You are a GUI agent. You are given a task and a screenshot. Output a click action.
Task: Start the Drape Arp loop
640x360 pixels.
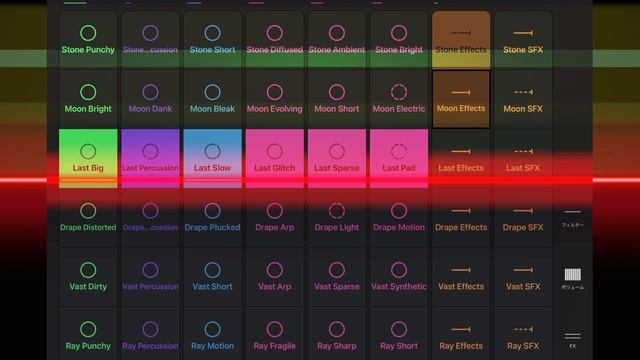coord(275,218)
